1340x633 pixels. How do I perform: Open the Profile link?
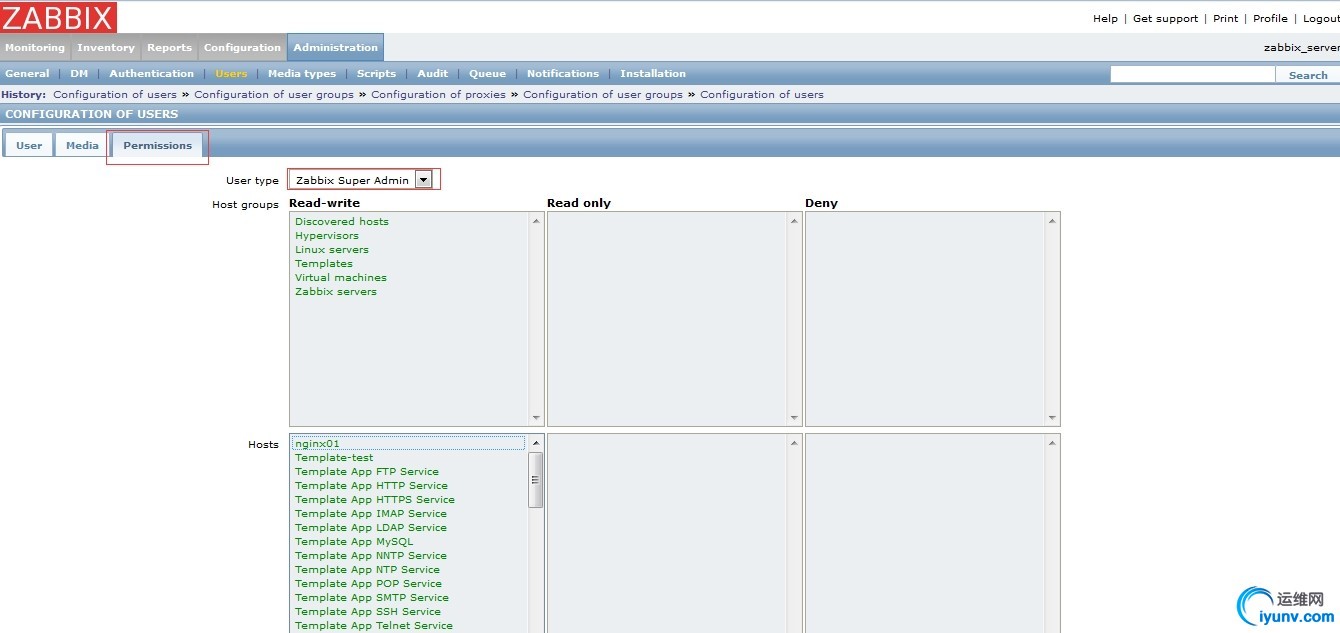point(1270,18)
